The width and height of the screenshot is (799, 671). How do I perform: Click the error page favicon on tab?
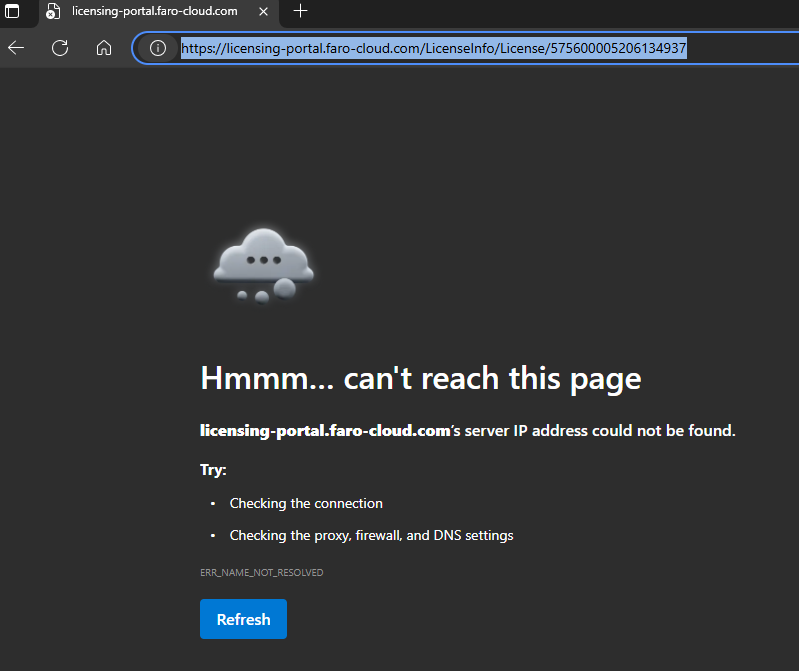(x=53, y=11)
